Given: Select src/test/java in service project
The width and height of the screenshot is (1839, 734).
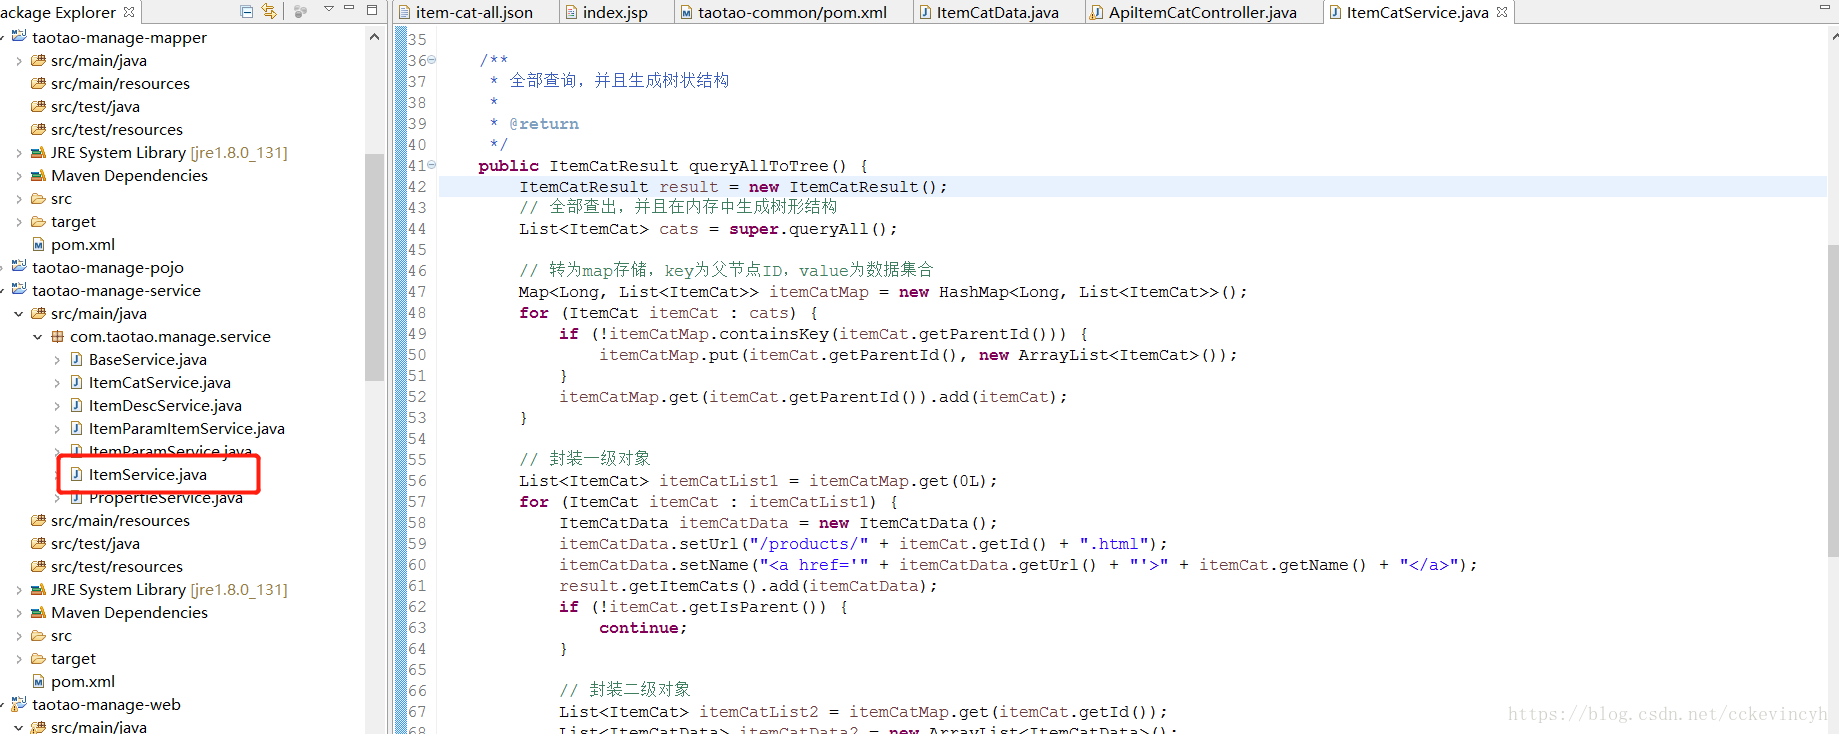Looking at the screenshot, I should coord(95,544).
